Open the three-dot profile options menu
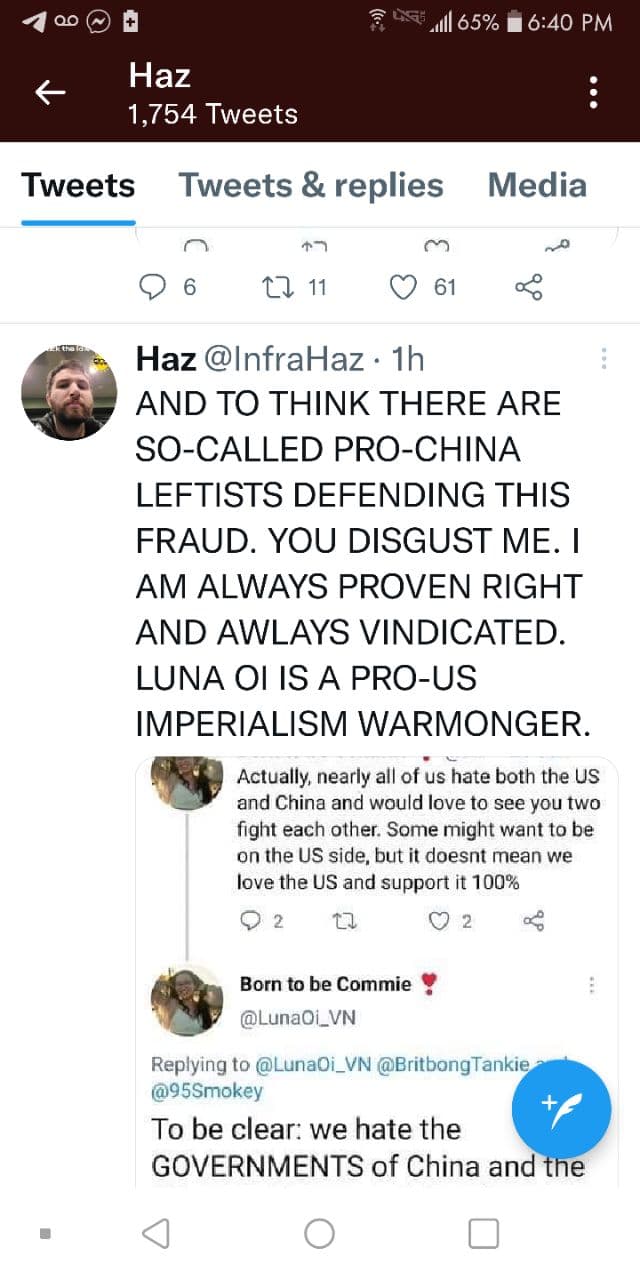640x1280 pixels. (x=594, y=92)
